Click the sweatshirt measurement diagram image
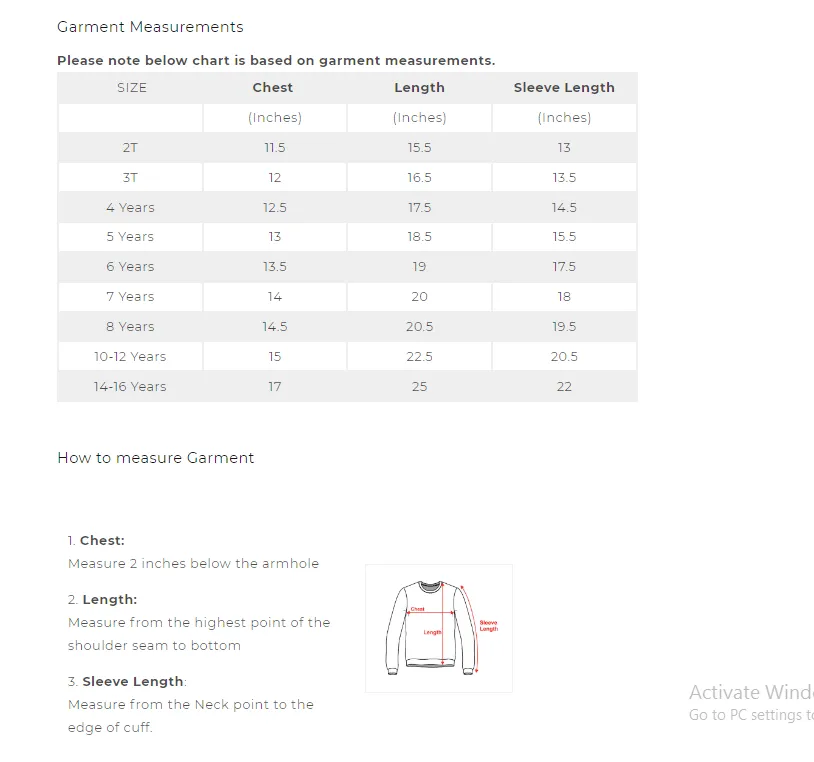 click(x=439, y=628)
